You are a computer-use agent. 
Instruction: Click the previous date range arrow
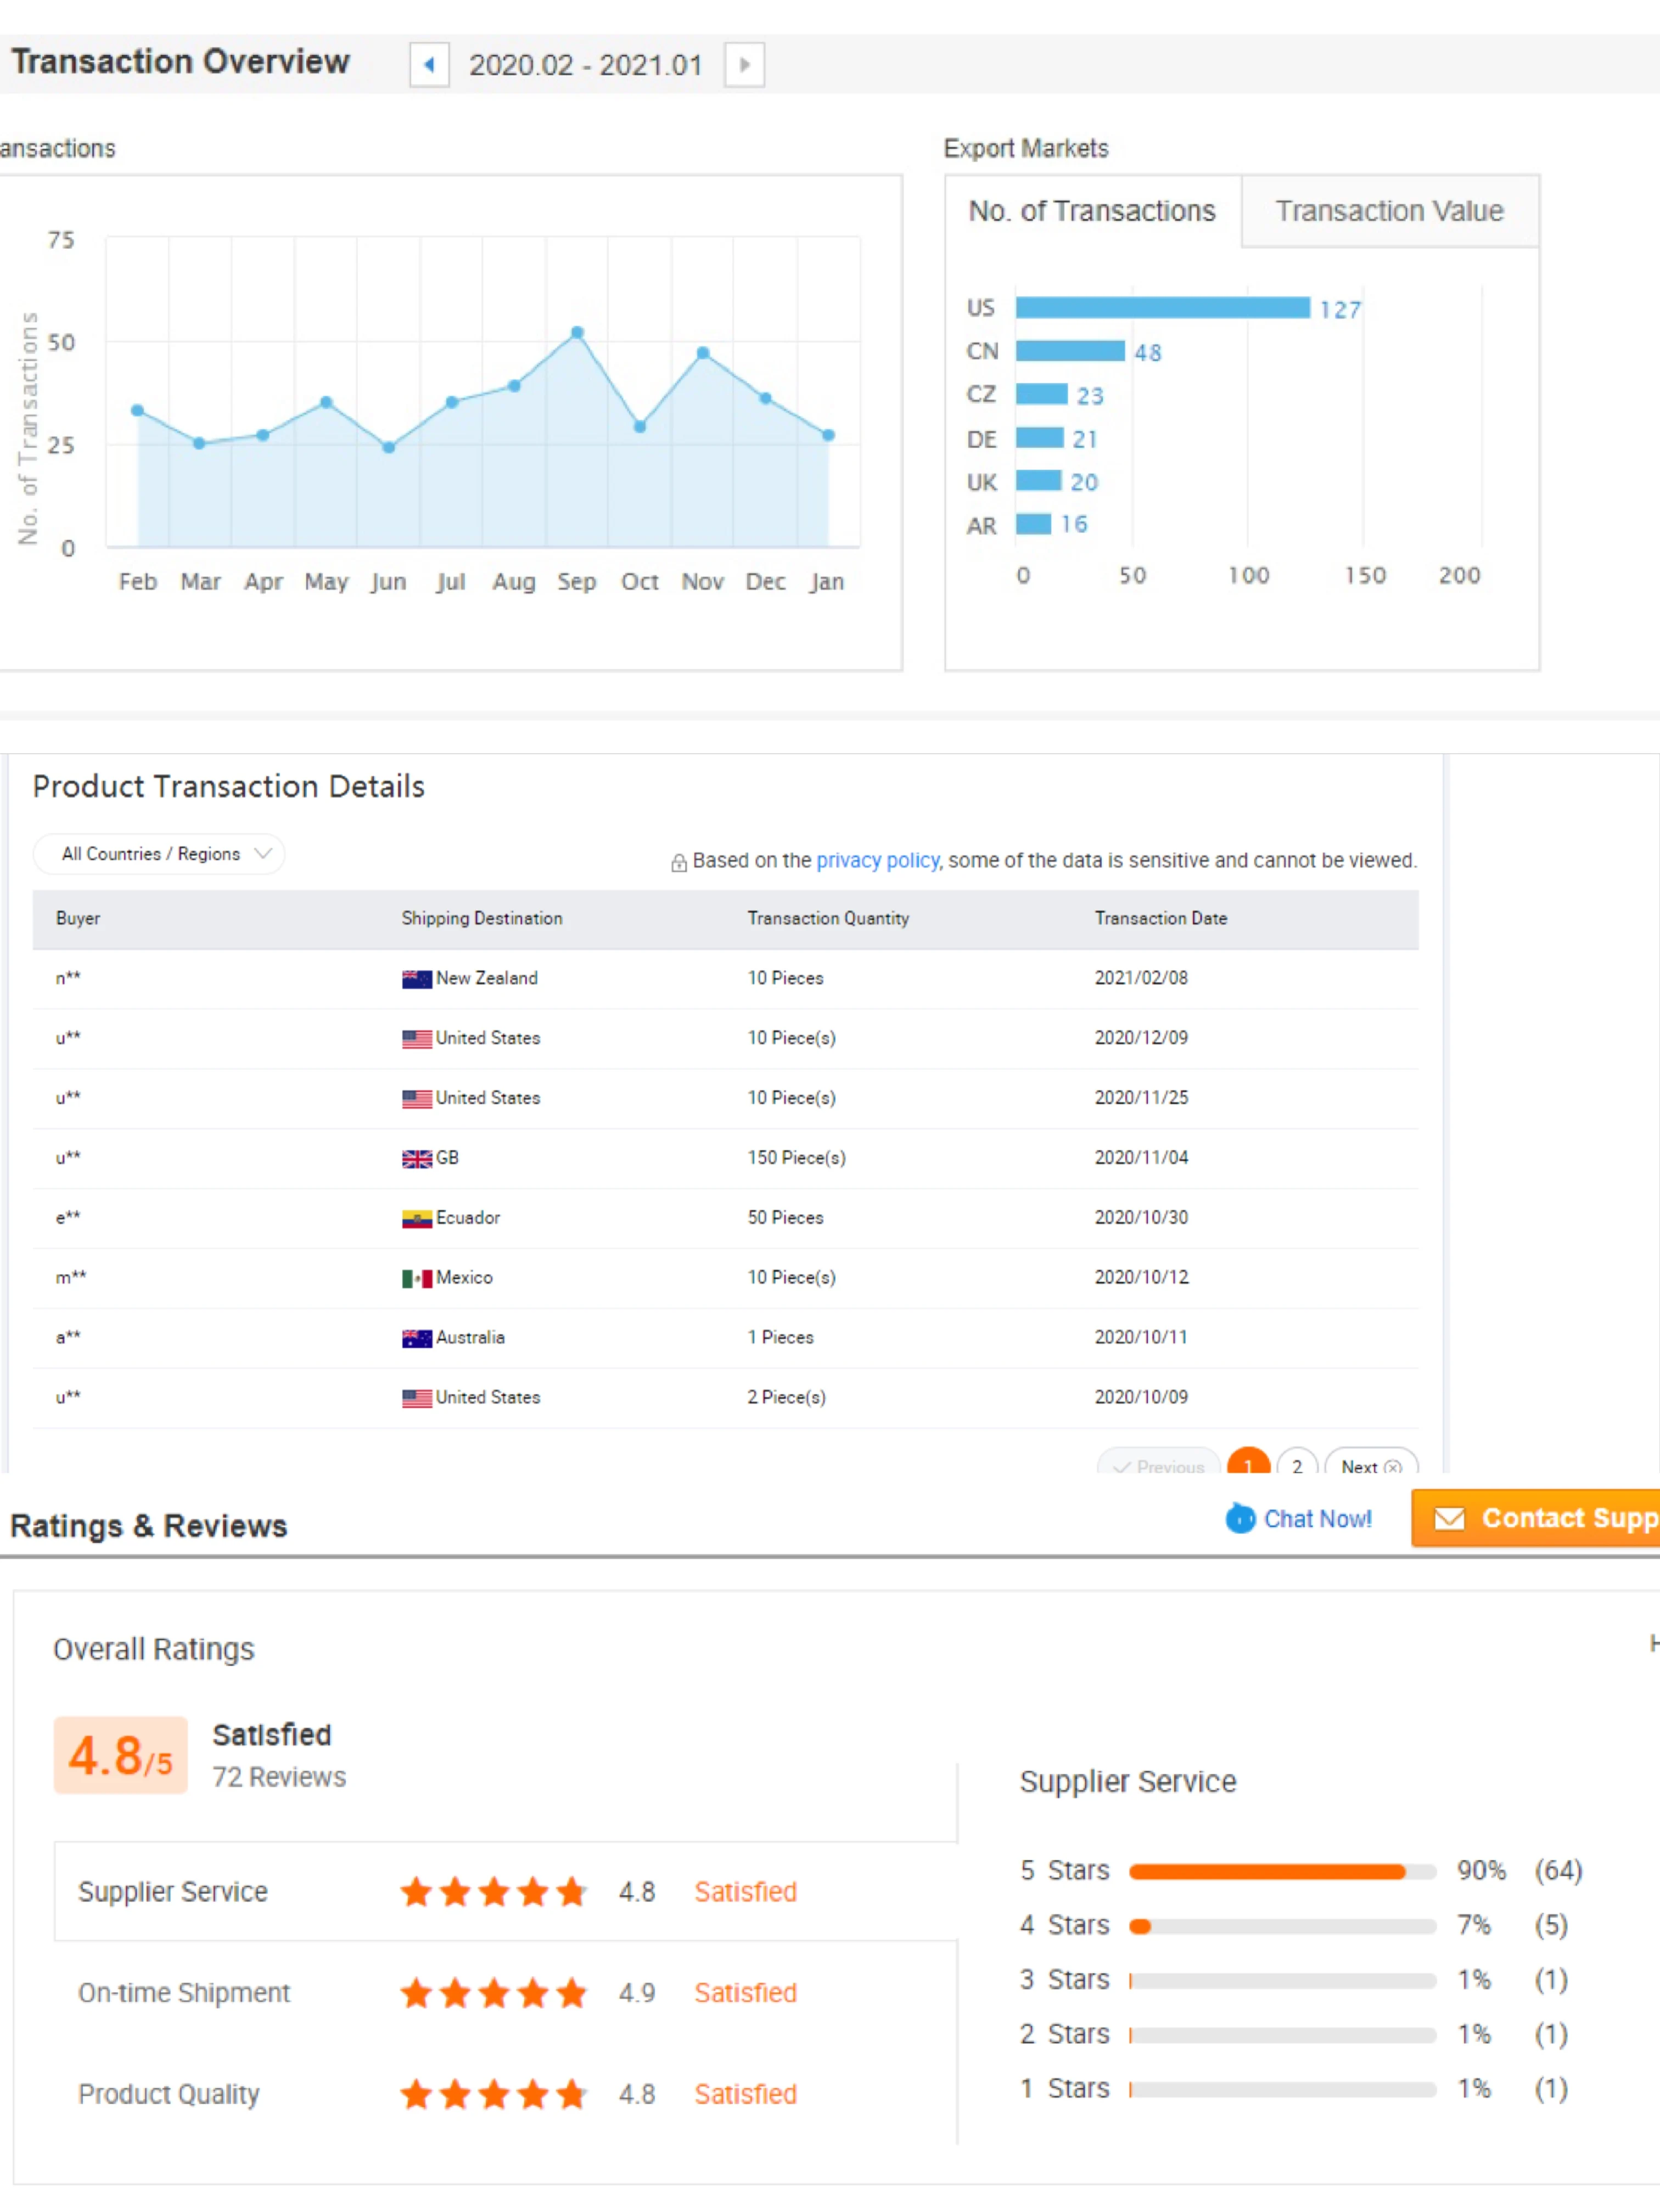[x=429, y=65]
